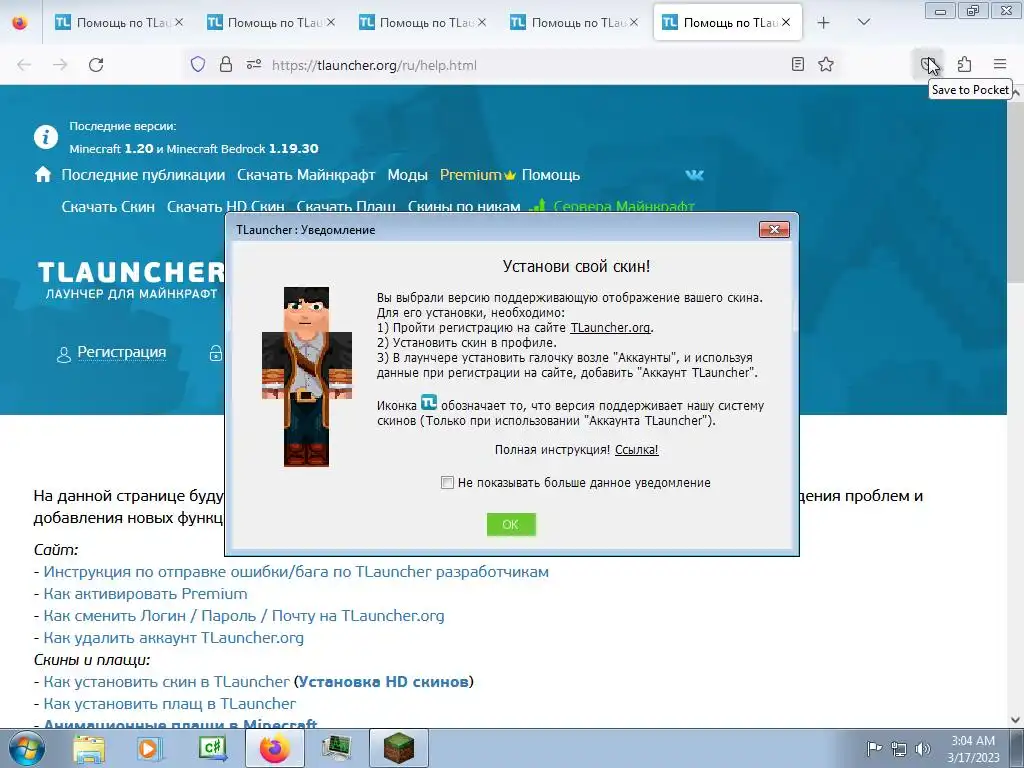Open the TLauncher.org link in dialog

(610, 327)
